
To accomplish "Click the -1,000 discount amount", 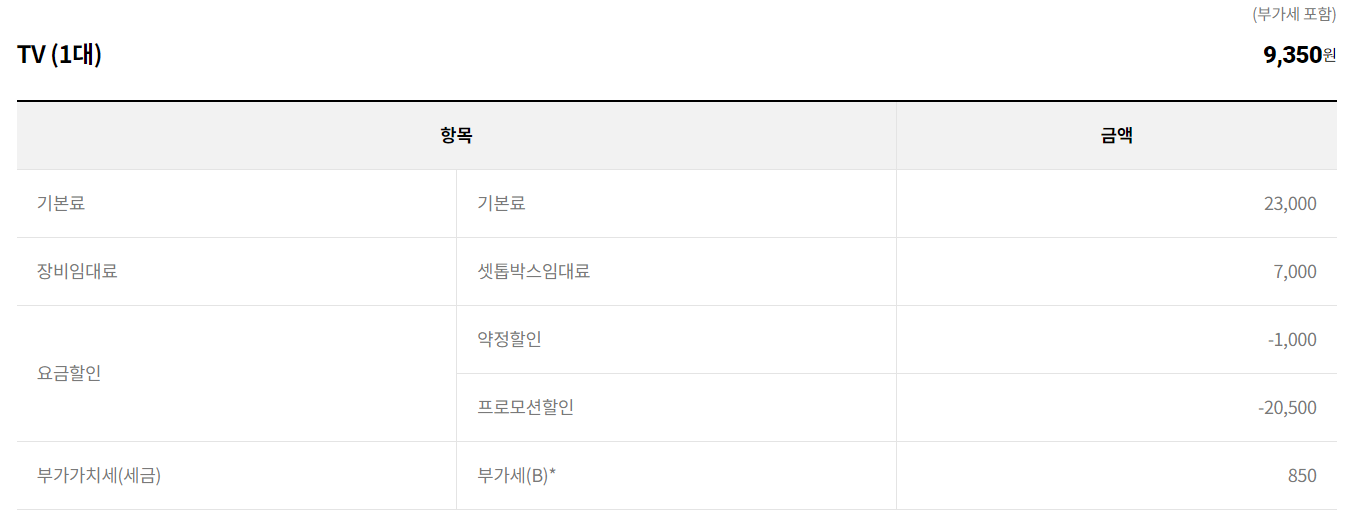I will (x=1292, y=340).
